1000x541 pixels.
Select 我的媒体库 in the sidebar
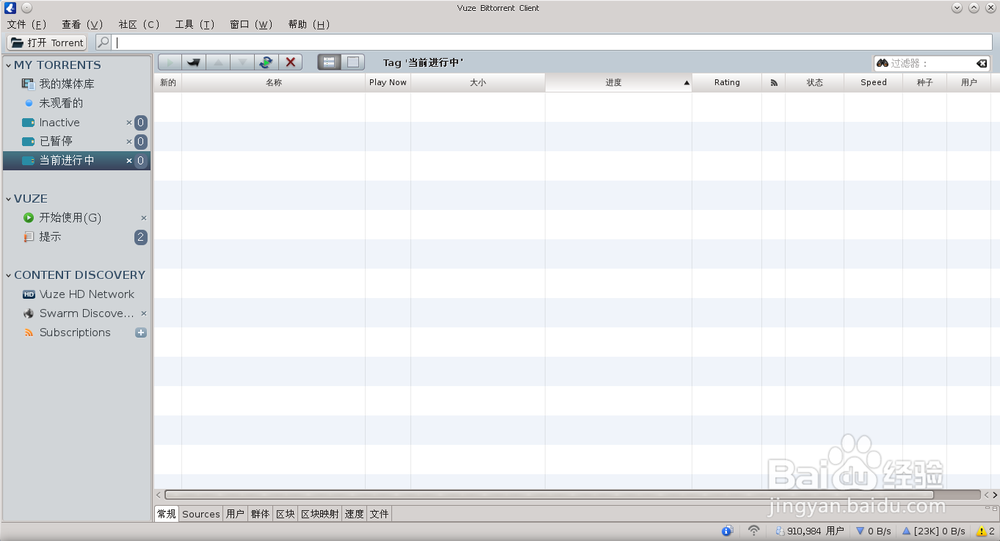coord(66,84)
